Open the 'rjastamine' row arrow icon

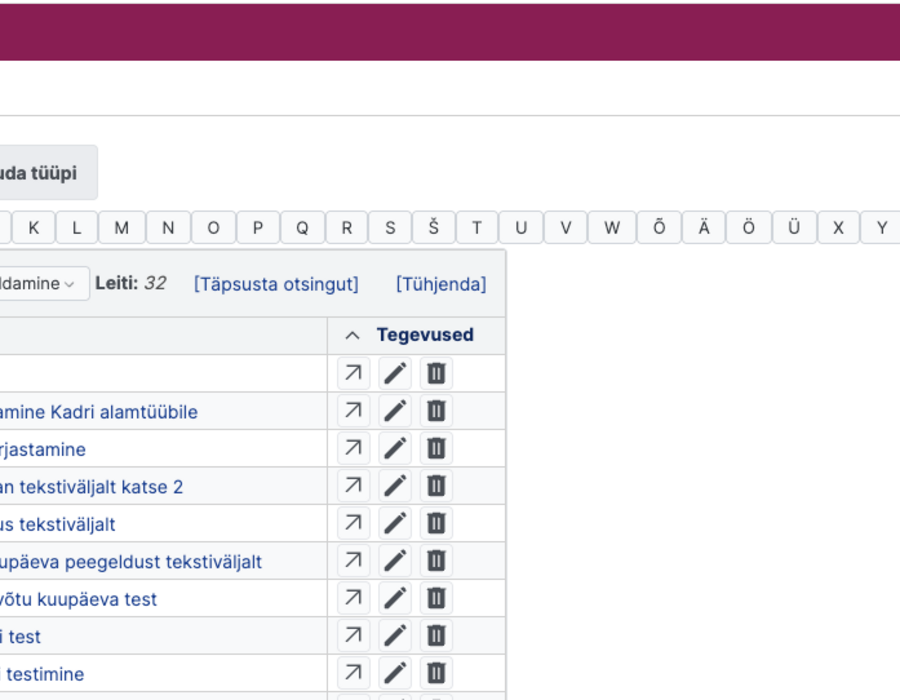pos(354,448)
